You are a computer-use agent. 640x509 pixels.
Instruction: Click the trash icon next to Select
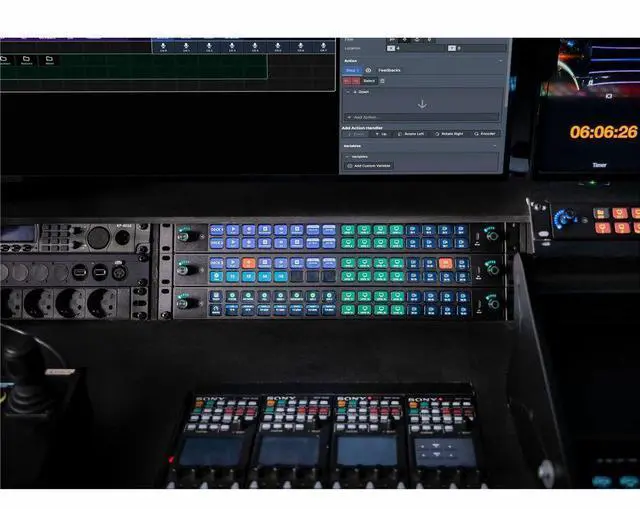coord(382,81)
